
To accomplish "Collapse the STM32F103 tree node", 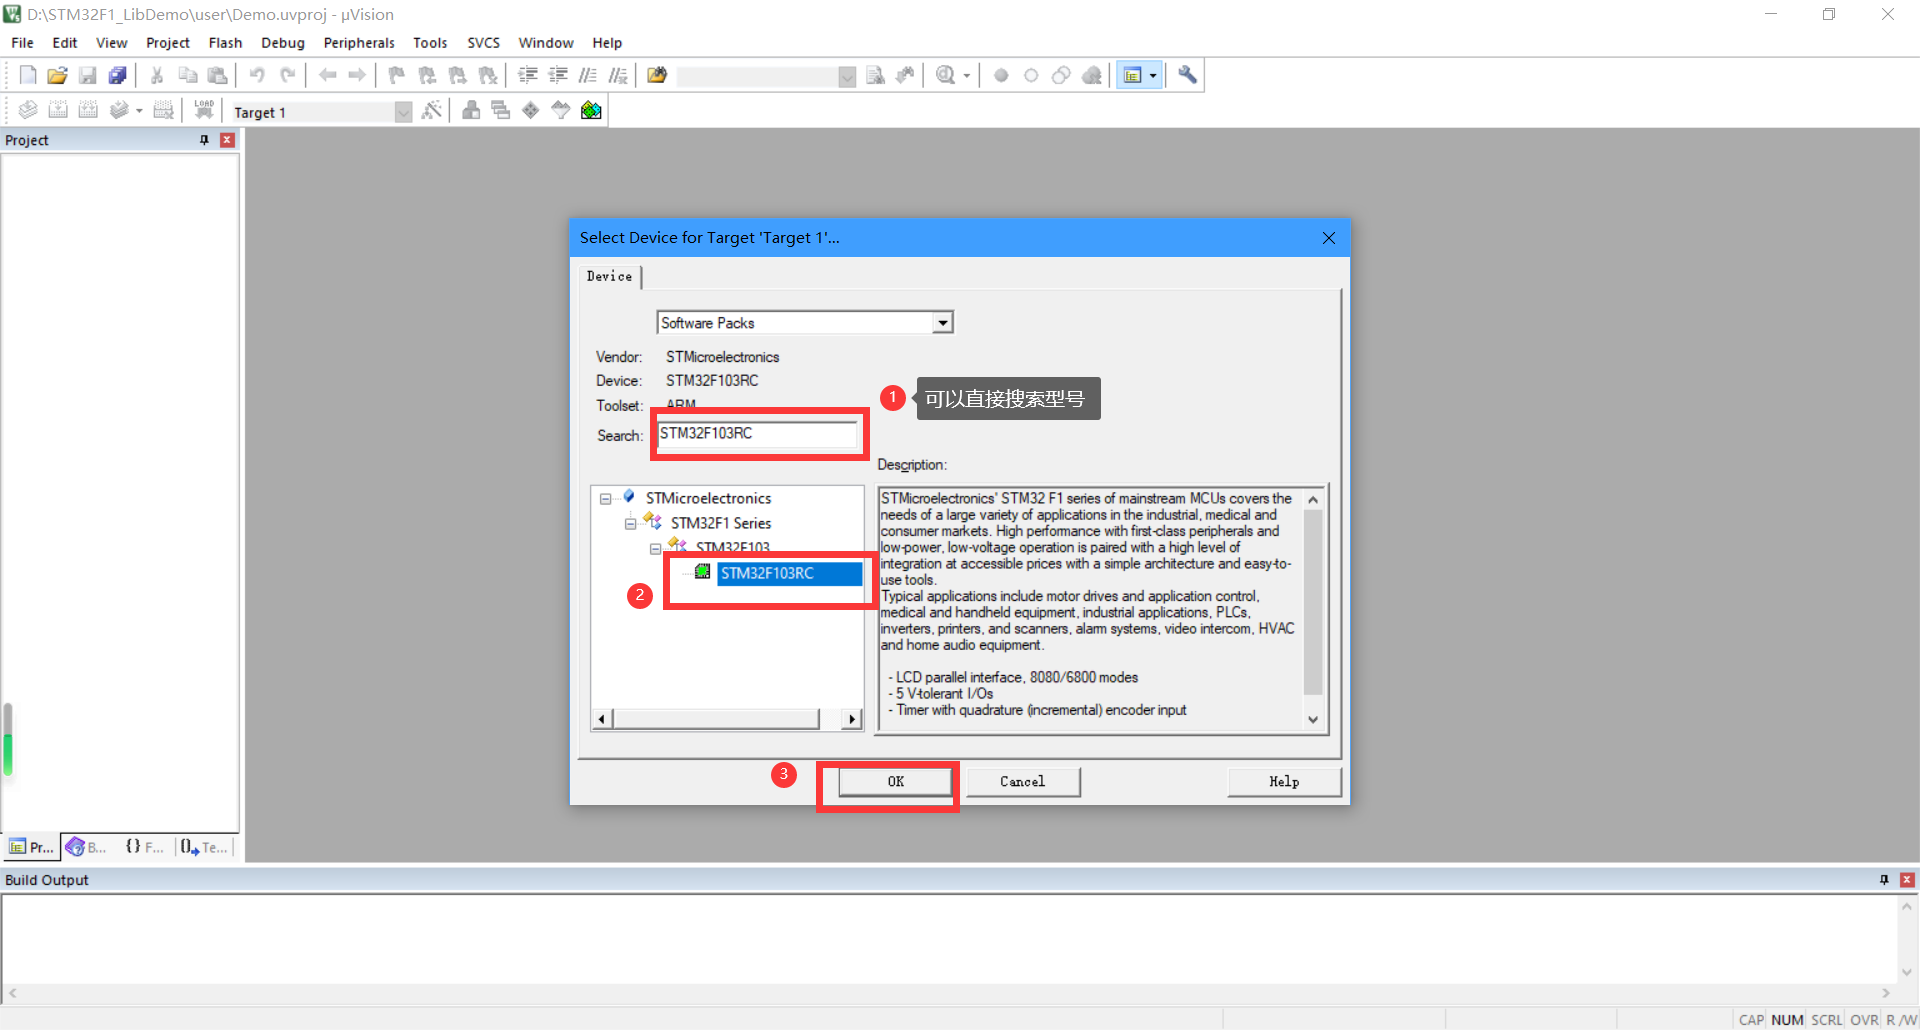I will pos(655,549).
